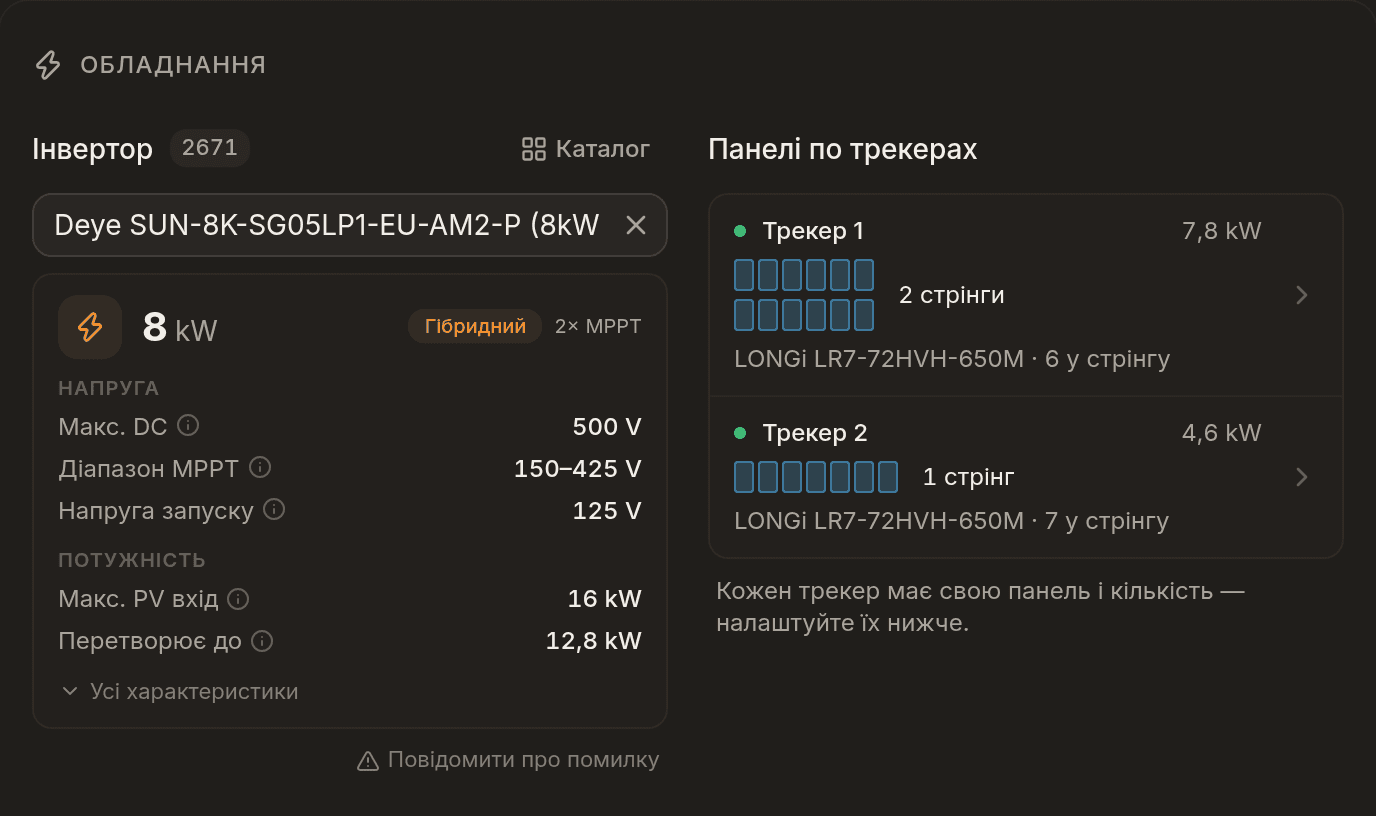Click LONGi LR7-72HVH-650M · 6 у стрінгу
The image size is (1376, 816).
[952, 358]
